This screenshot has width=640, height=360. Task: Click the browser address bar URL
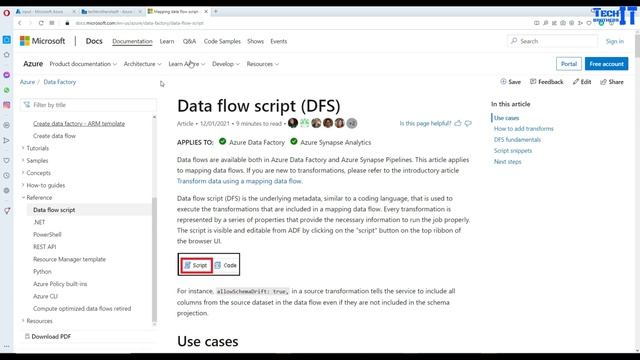[x=139, y=23]
